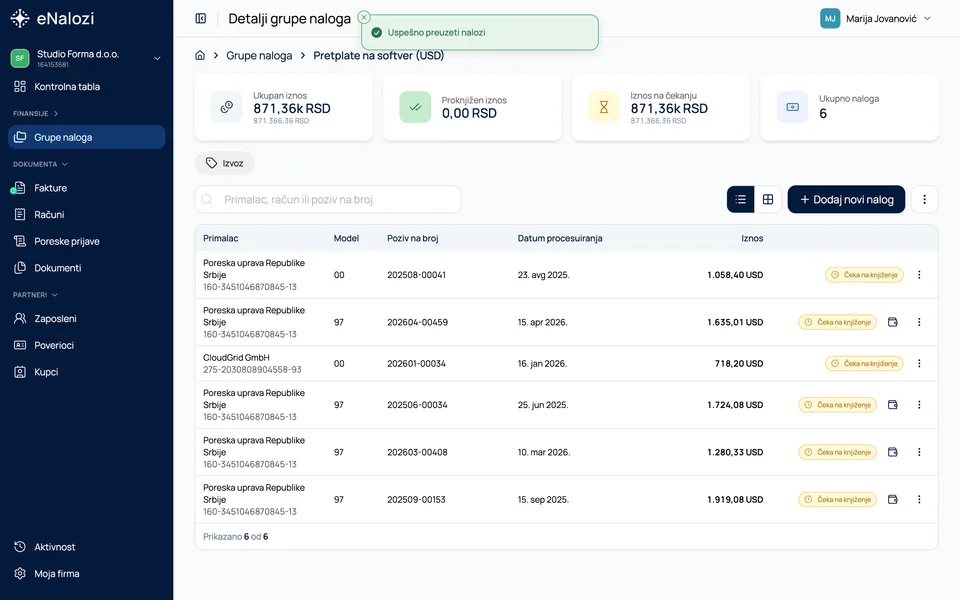This screenshot has height=600, width=960.
Task: Collapse the sidebar panel toggle icon
Action: [x=201, y=18]
